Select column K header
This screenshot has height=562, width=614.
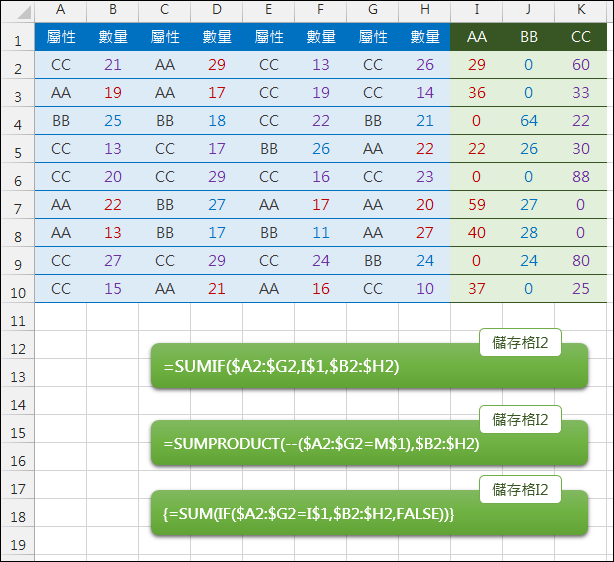[x=581, y=9]
